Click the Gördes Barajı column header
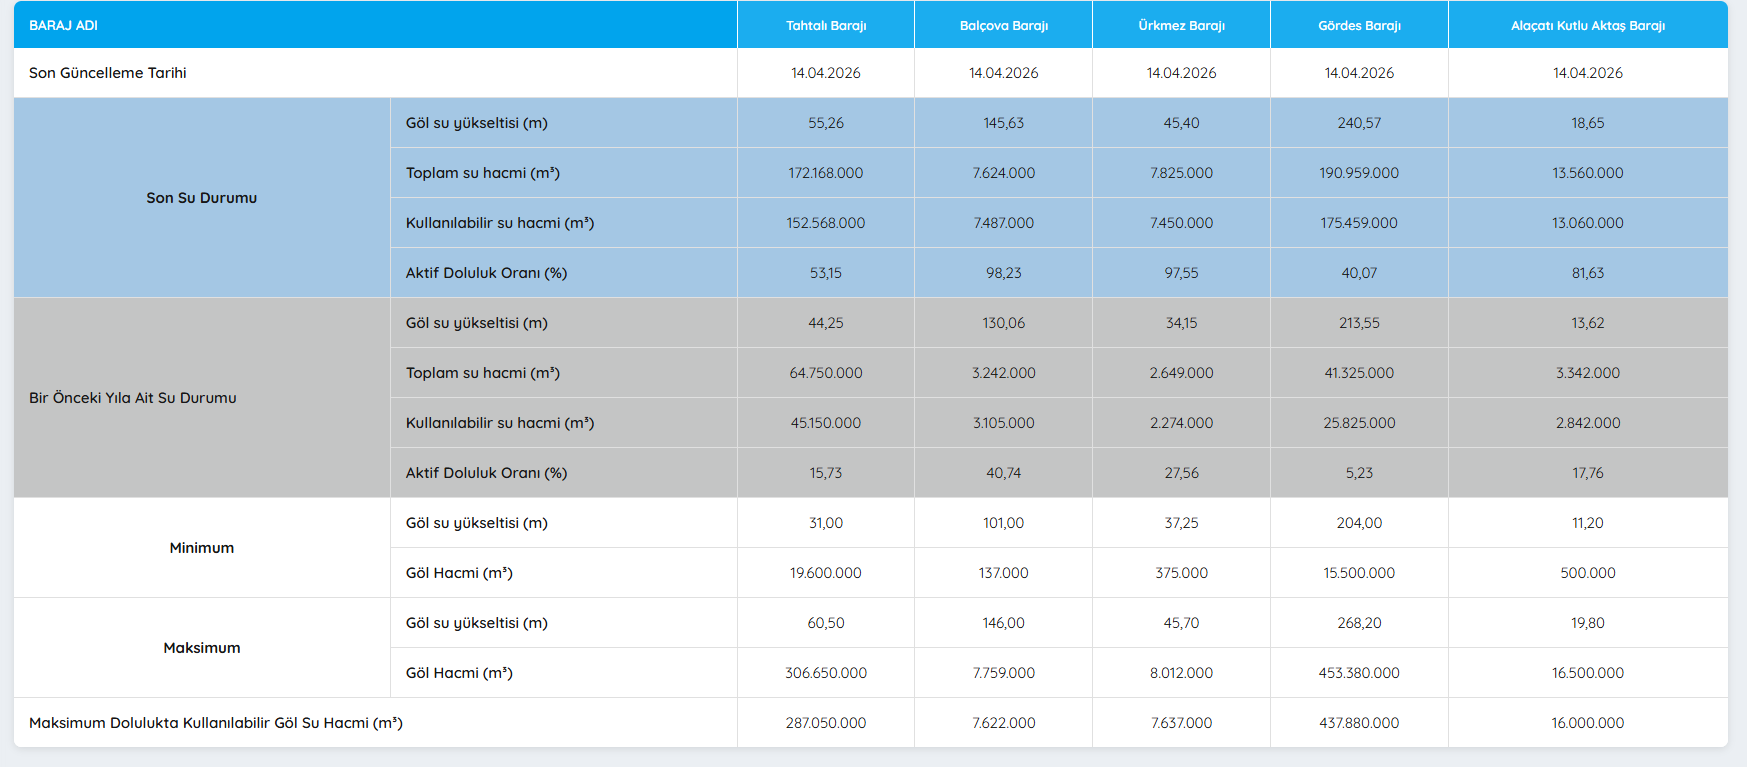Screen dimensions: 1747x767 (1359, 25)
